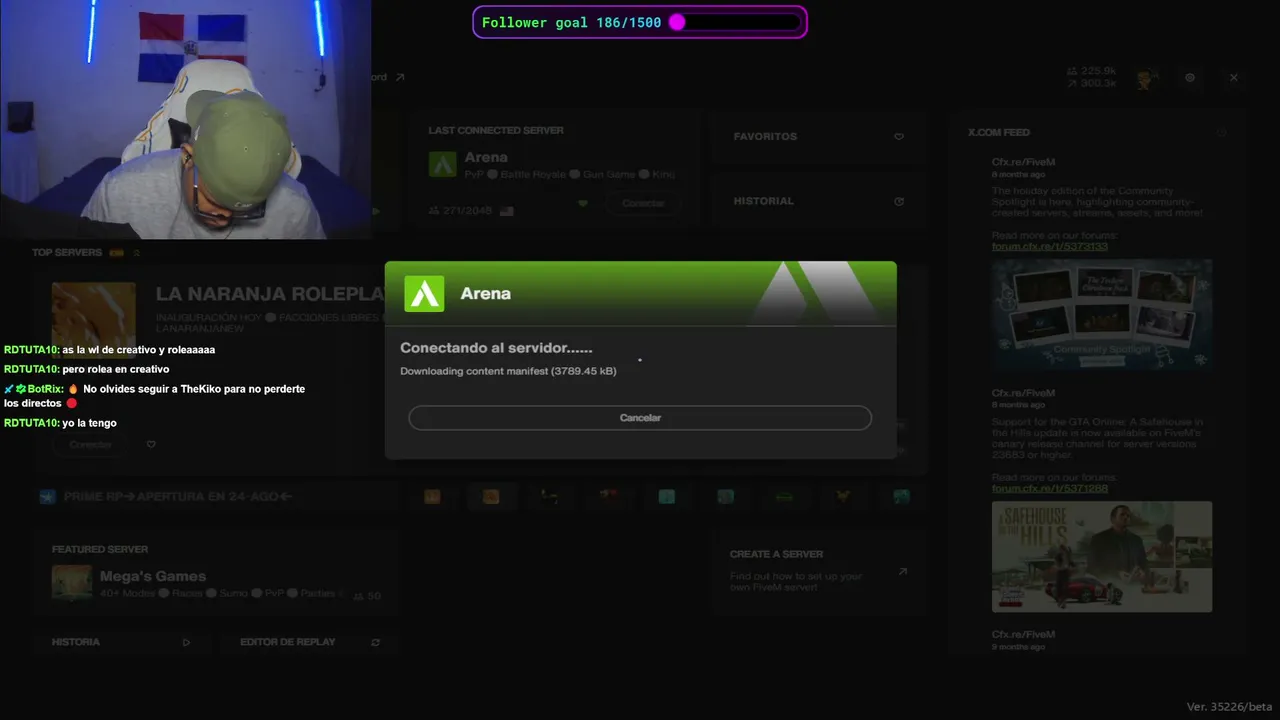Click the chat message 'pero rolea en creativo'

pos(115,369)
